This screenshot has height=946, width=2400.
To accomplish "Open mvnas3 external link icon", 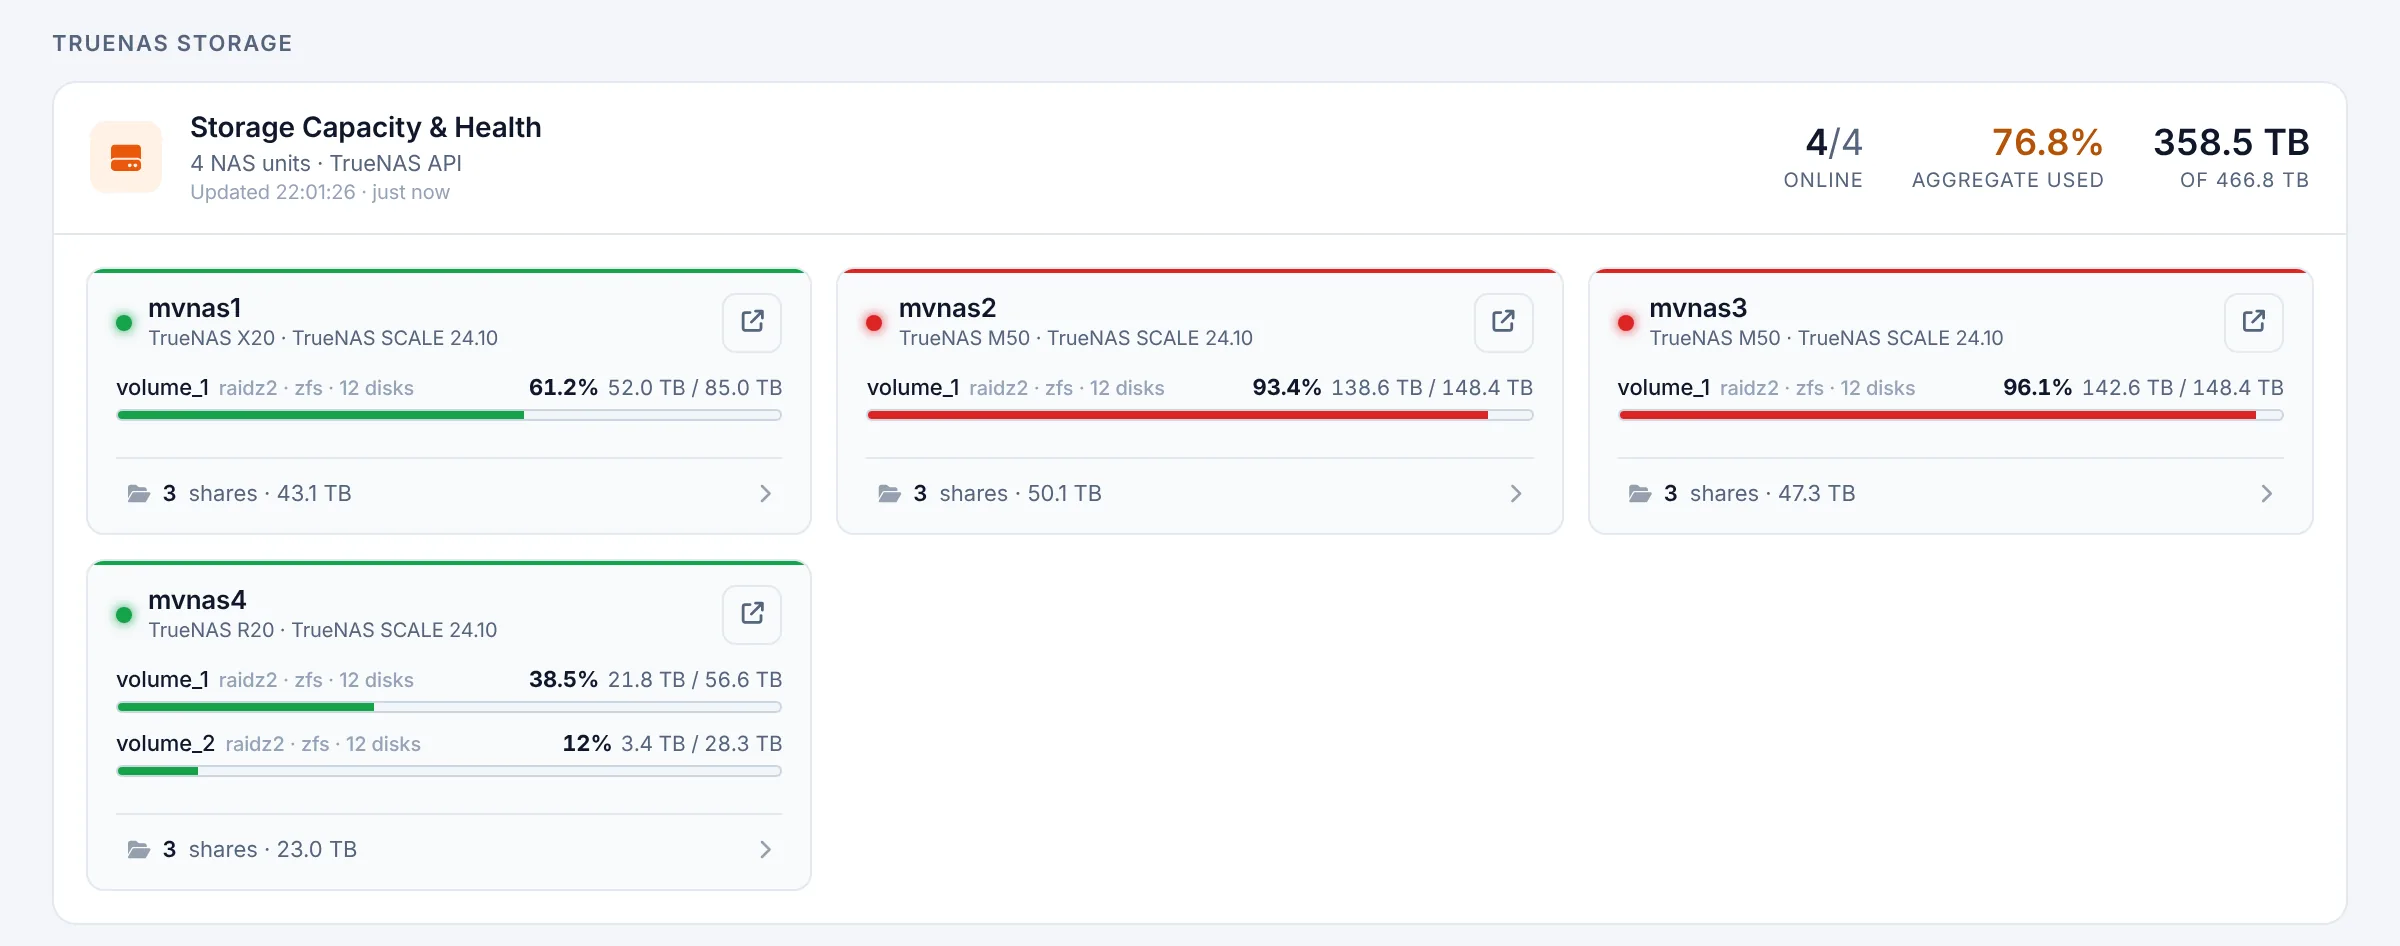I will coord(2253,322).
